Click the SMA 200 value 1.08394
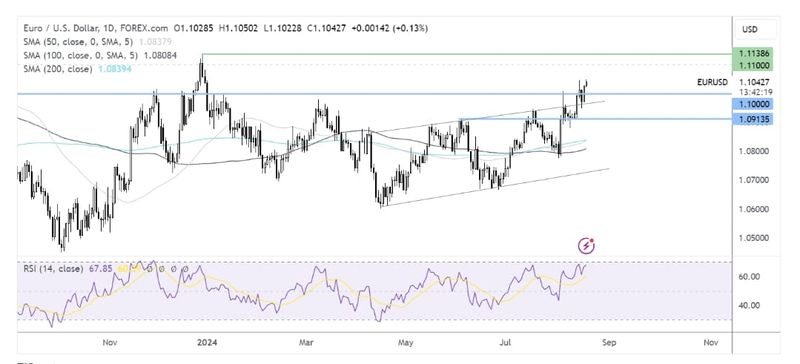This screenshot has height=364, width=800. [x=114, y=68]
